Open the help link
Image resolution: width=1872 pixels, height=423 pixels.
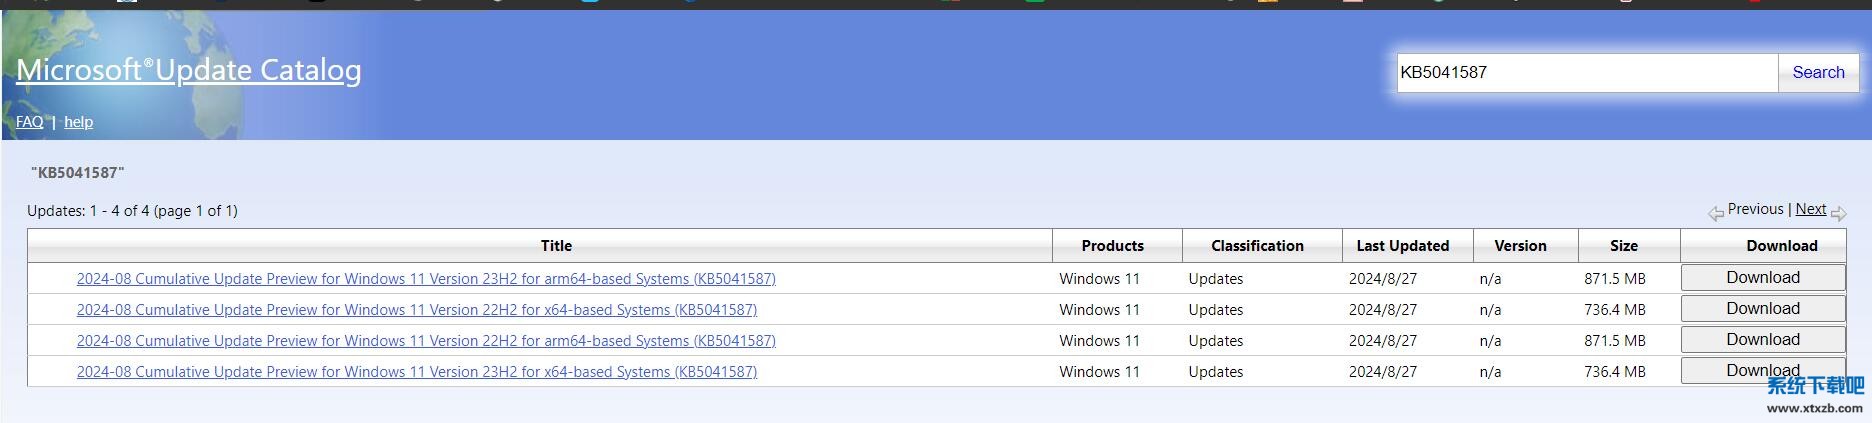(x=78, y=122)
